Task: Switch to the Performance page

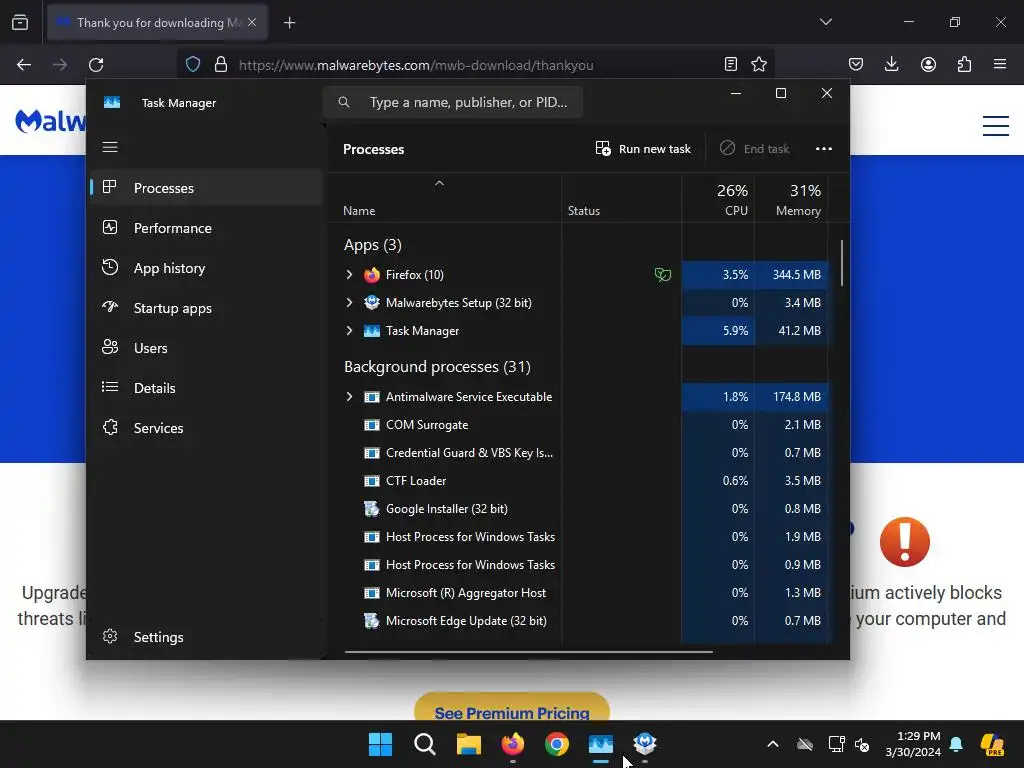Action: [206, 228]
